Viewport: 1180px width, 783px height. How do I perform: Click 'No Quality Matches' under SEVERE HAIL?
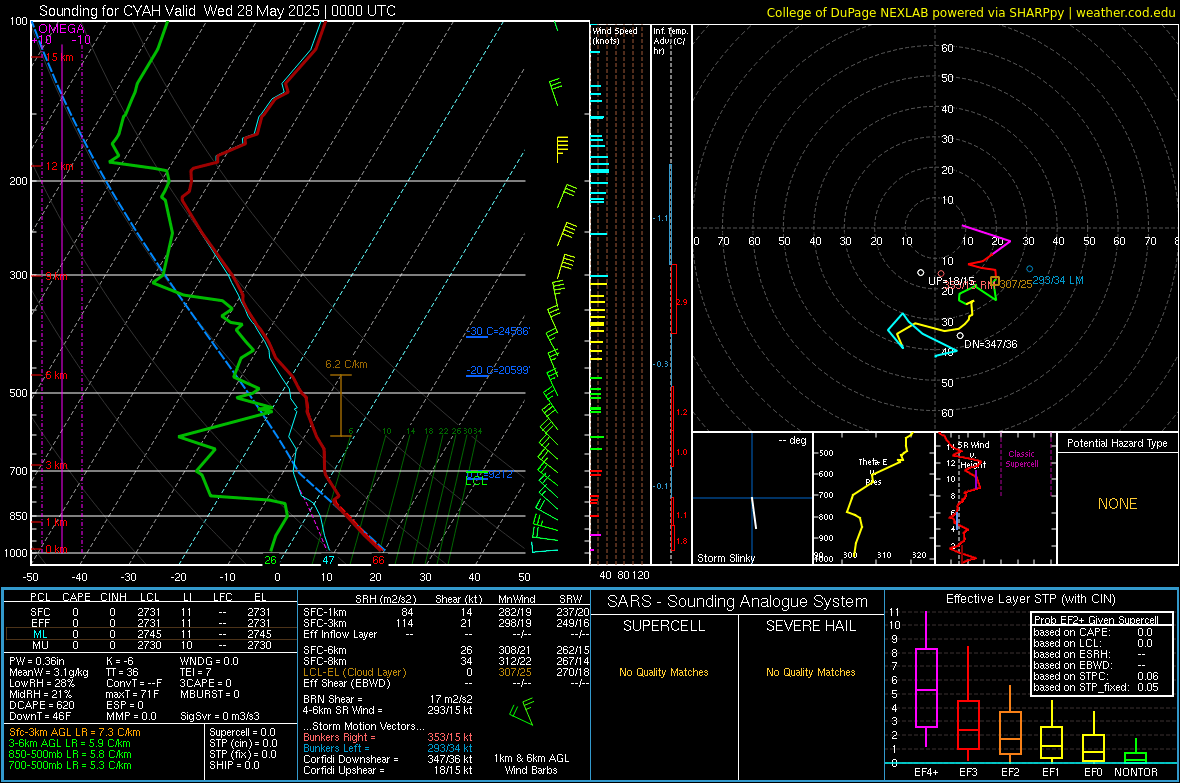coord(810,672)
